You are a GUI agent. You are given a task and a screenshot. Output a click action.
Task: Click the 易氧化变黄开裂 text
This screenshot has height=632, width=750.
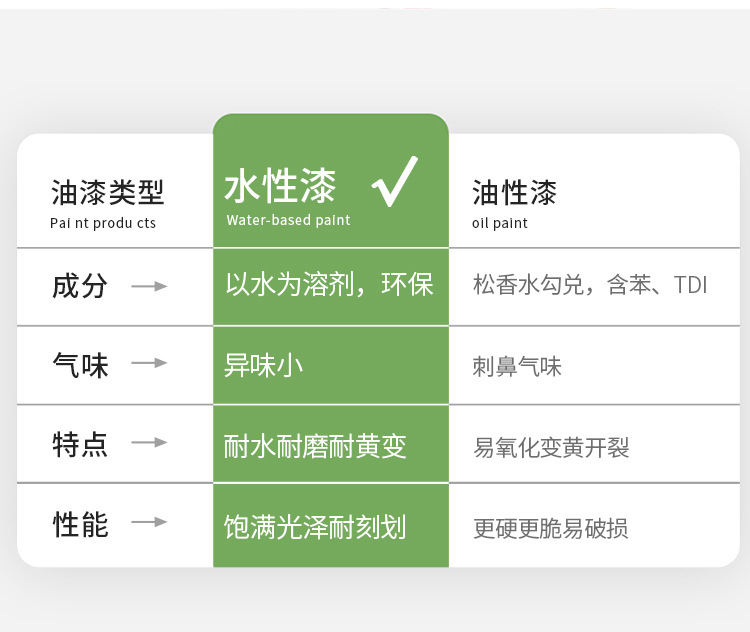pos(551,447)
